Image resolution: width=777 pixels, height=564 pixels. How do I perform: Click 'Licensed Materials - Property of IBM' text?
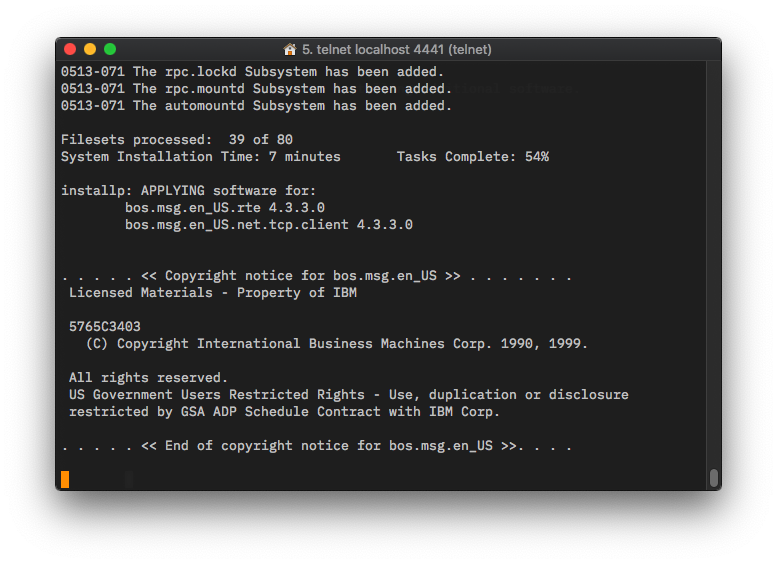(x=212, y=292)
